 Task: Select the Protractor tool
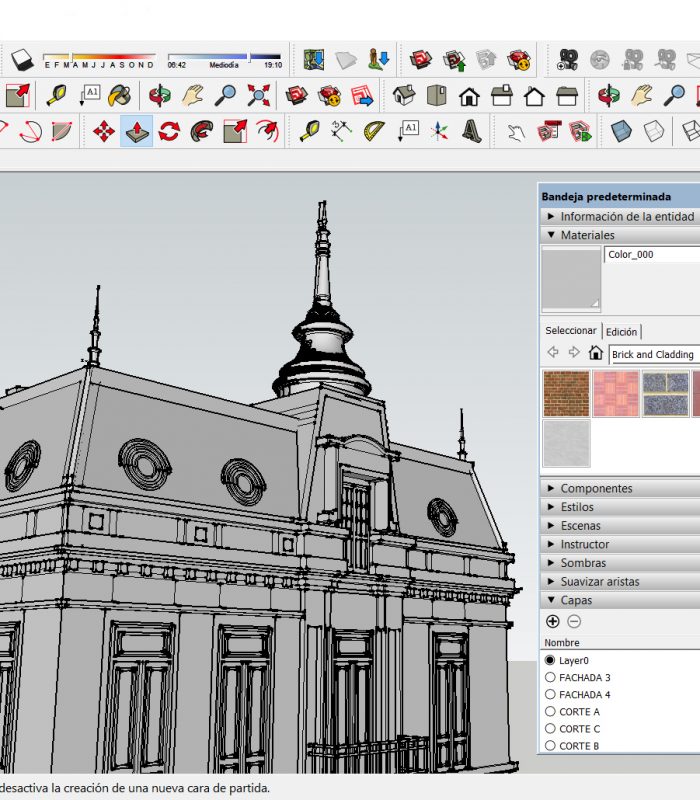point(375,131)
